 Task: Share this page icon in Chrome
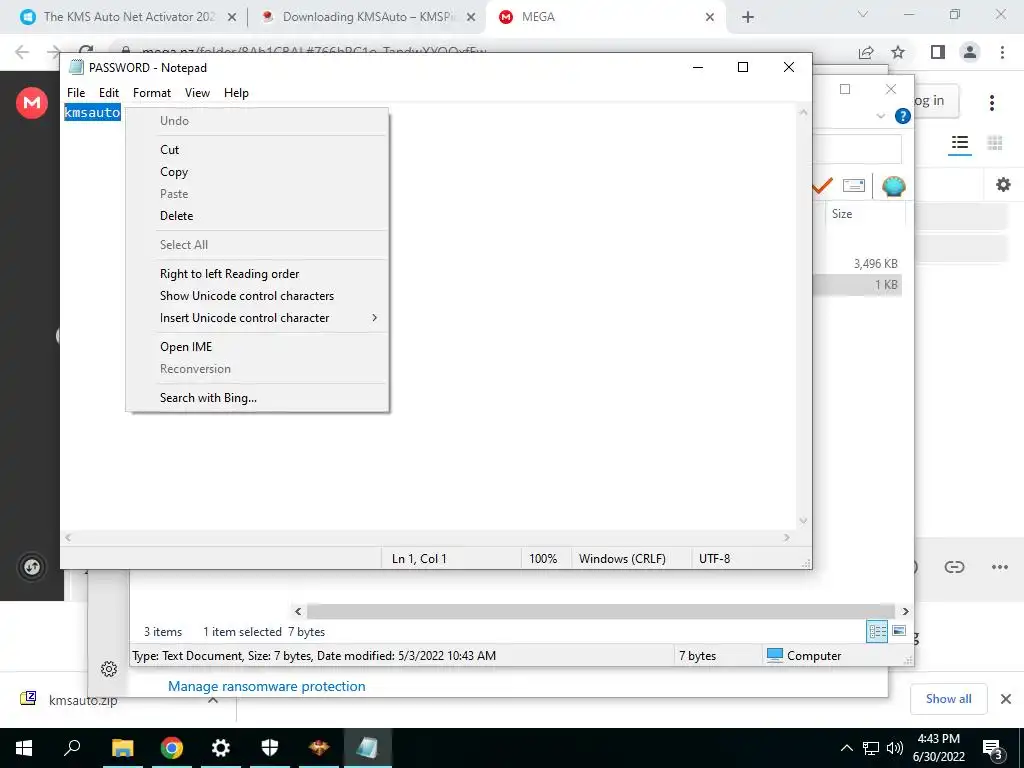866,52
